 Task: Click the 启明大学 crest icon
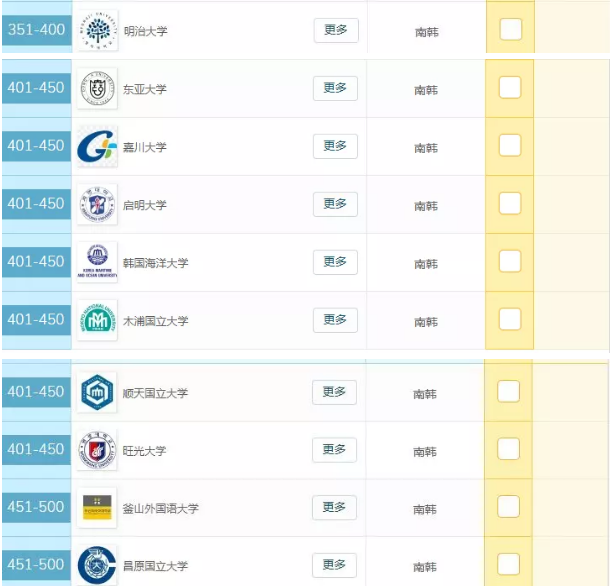click(x=97, y=204)
